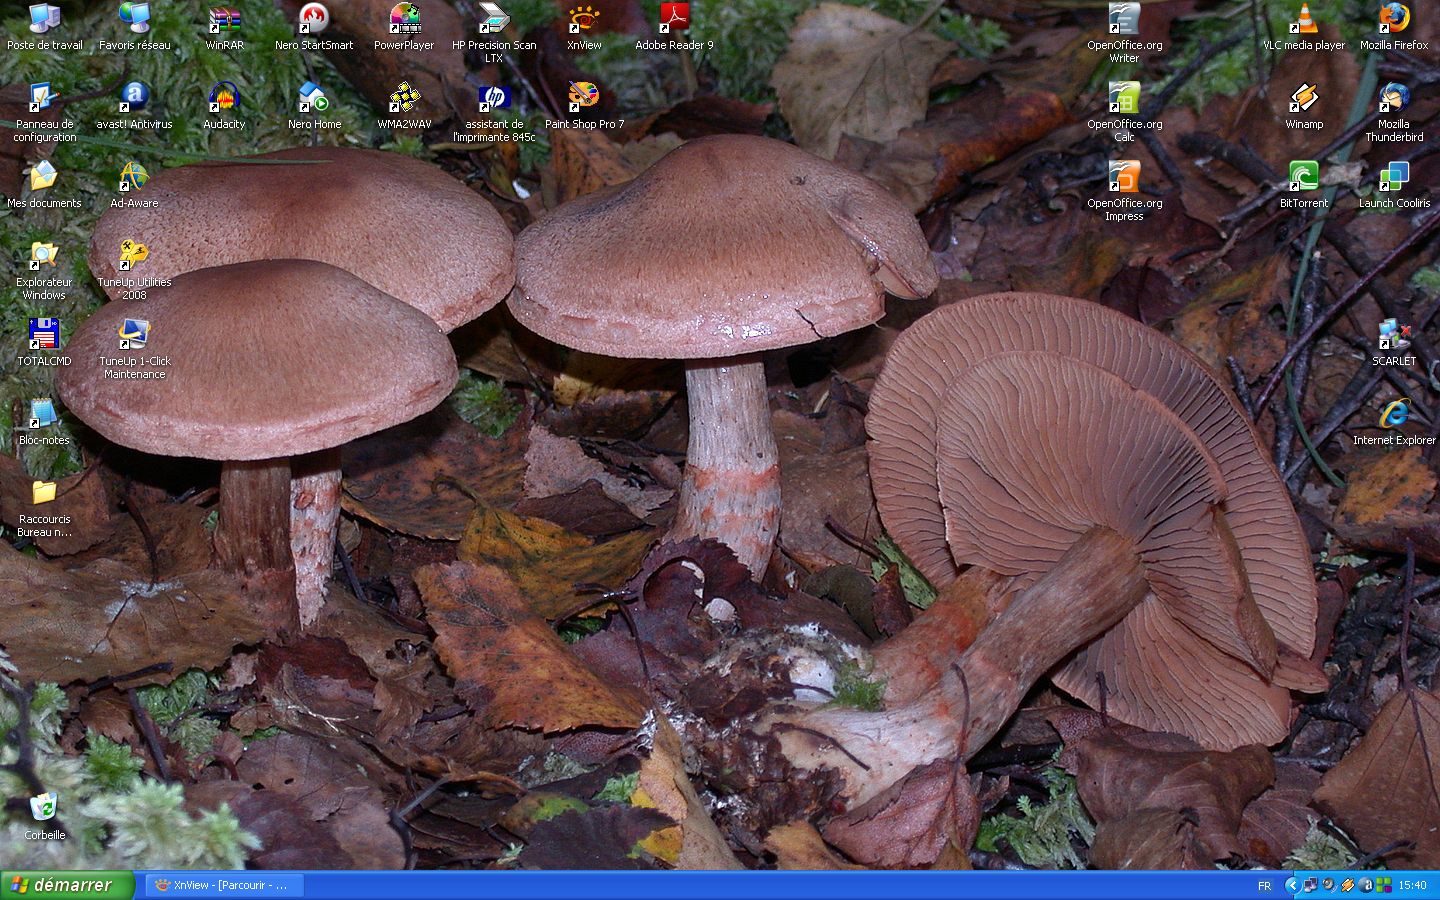1440x900 pixels.
Task: Open Audacity desktop icon
Action: [224, 106]
